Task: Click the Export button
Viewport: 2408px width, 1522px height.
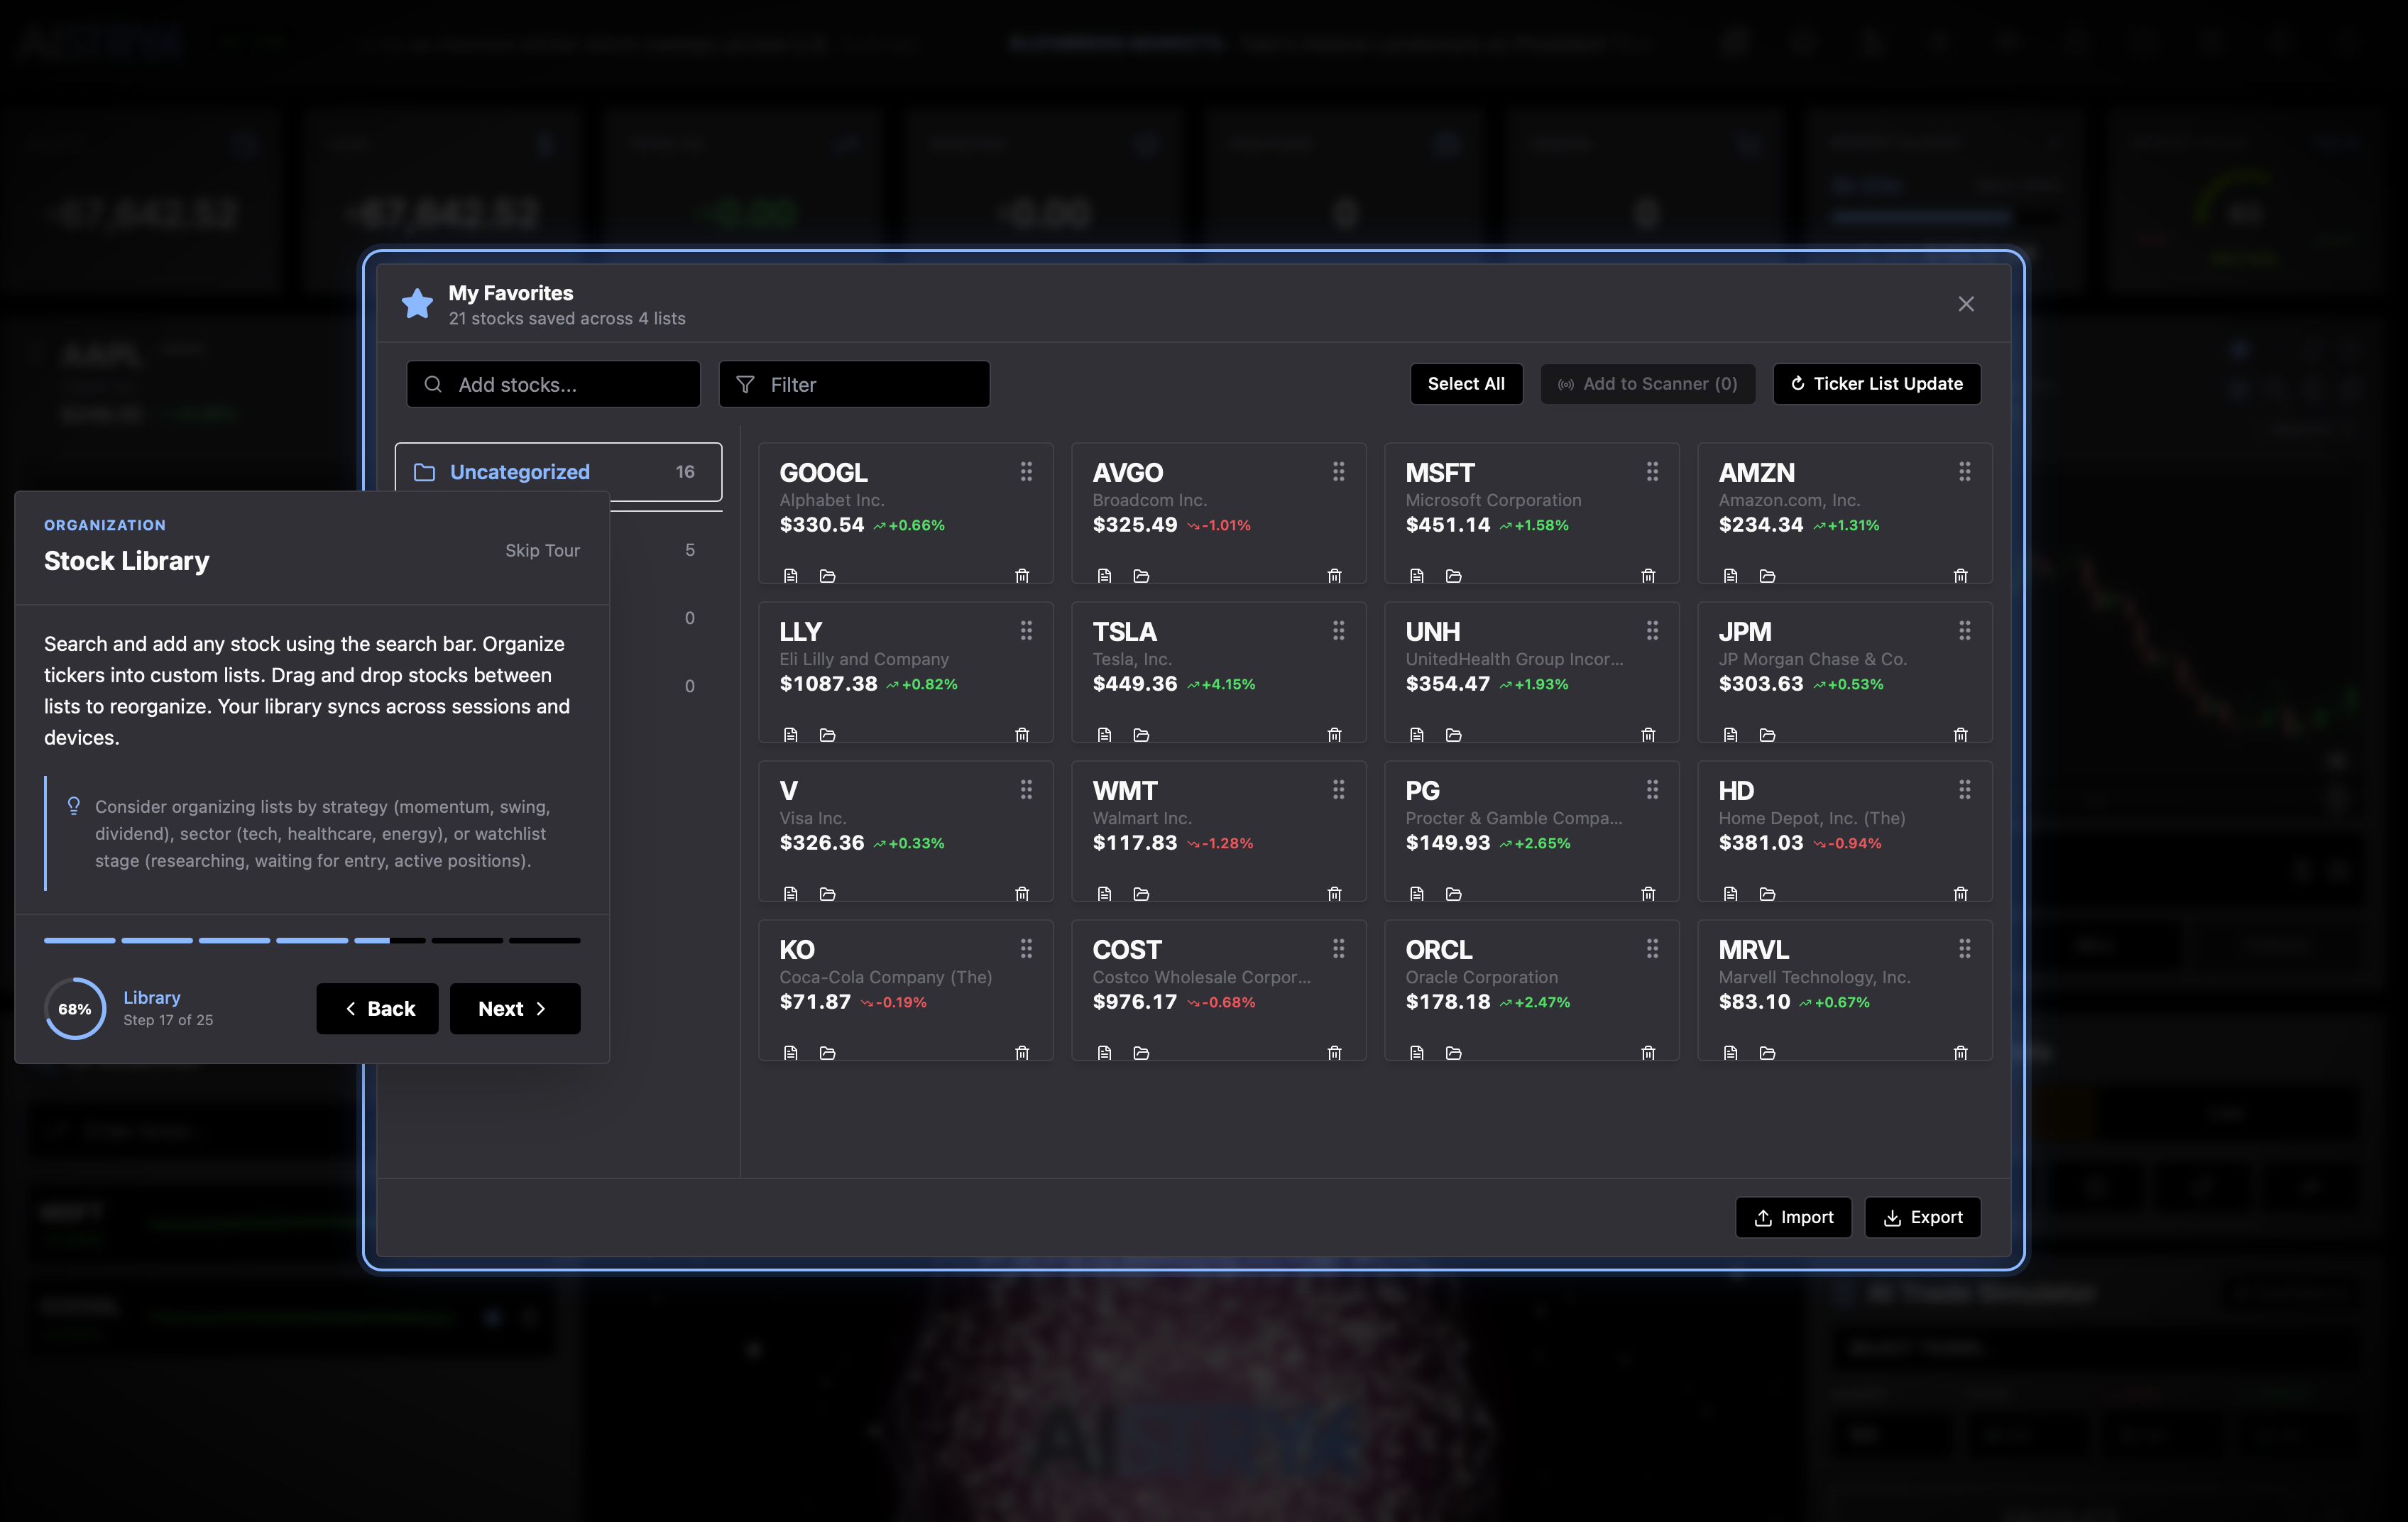Action: point(1922,1217)
